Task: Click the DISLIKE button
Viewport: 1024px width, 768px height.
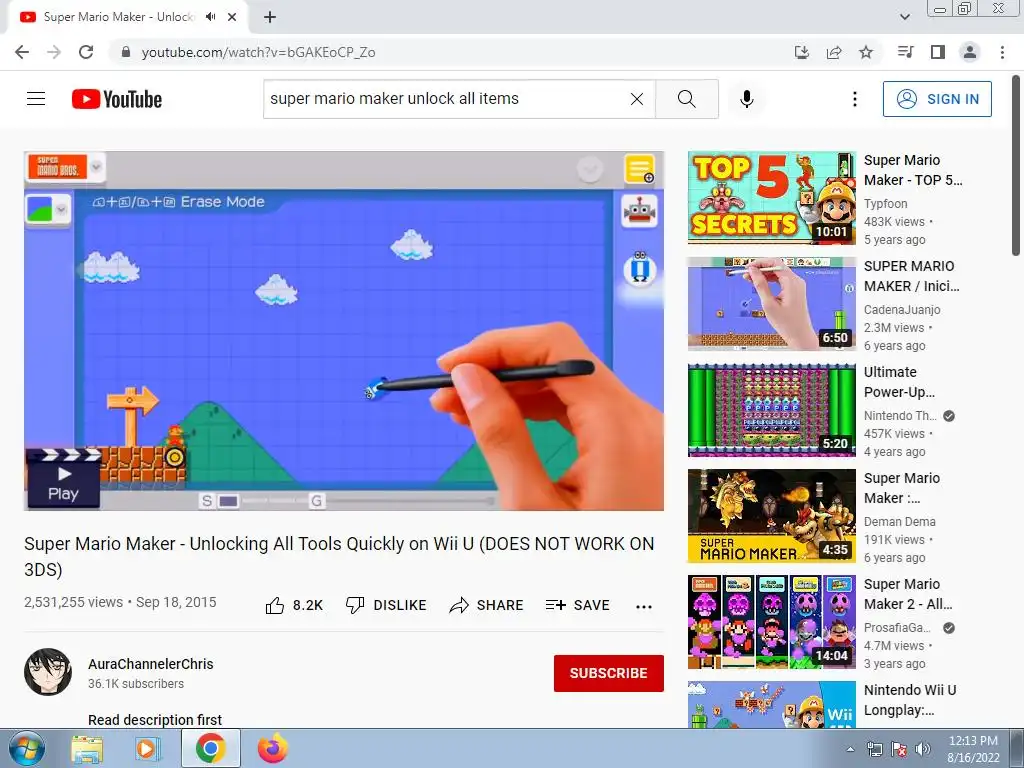Action: (x=386, y=605)
